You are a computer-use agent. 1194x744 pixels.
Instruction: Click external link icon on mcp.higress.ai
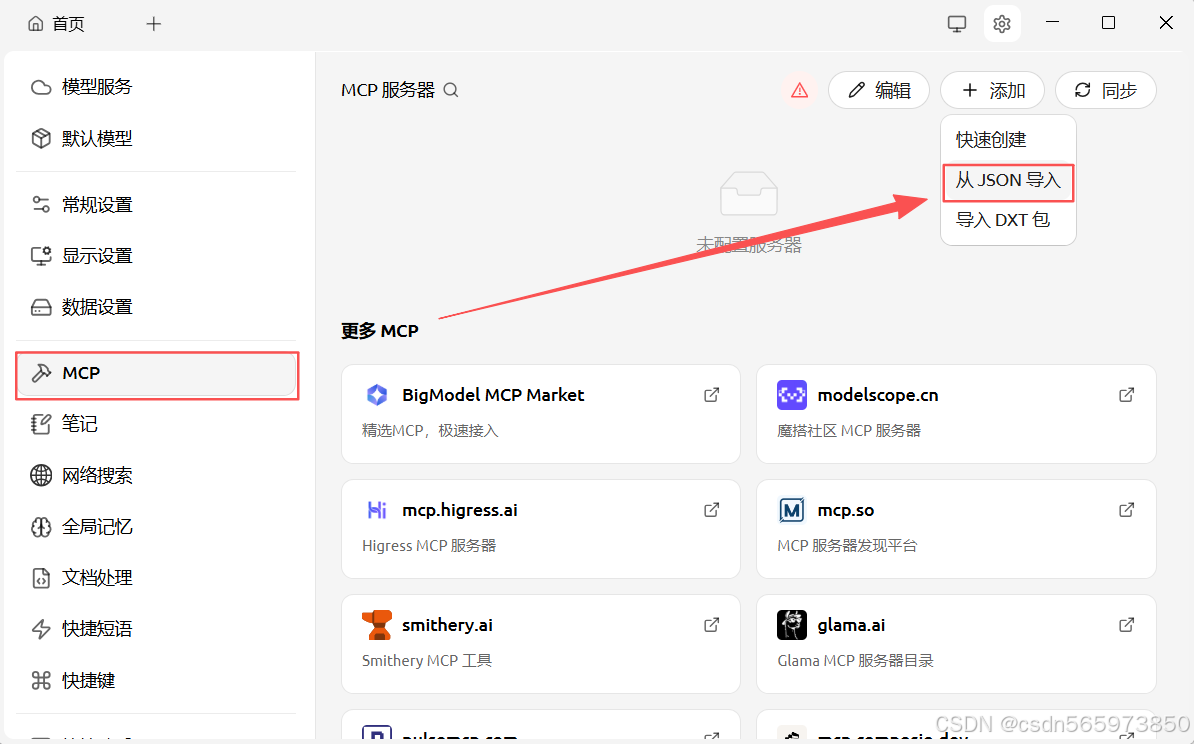[711, 509]
